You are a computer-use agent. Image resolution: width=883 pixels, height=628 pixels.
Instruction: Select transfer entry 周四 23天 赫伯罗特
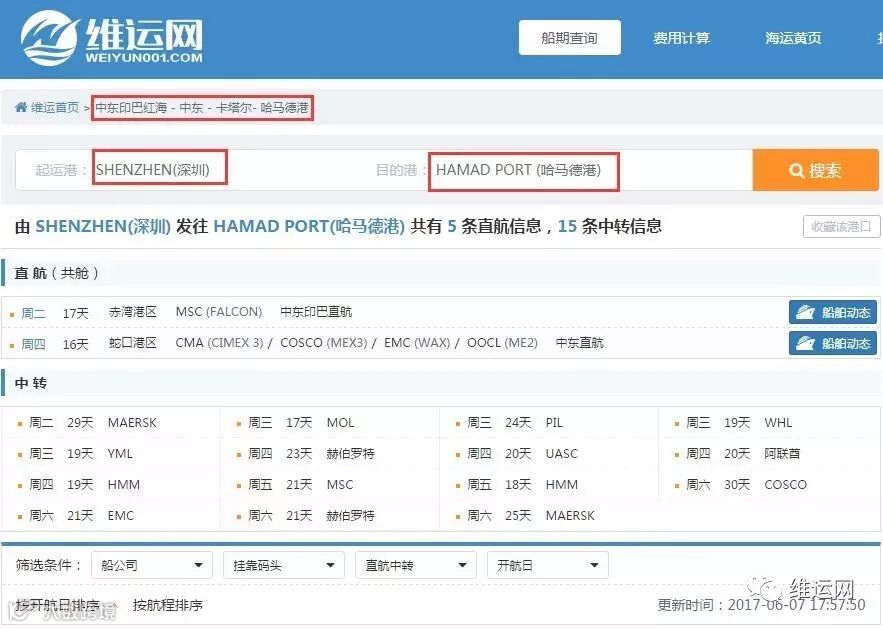311,453
